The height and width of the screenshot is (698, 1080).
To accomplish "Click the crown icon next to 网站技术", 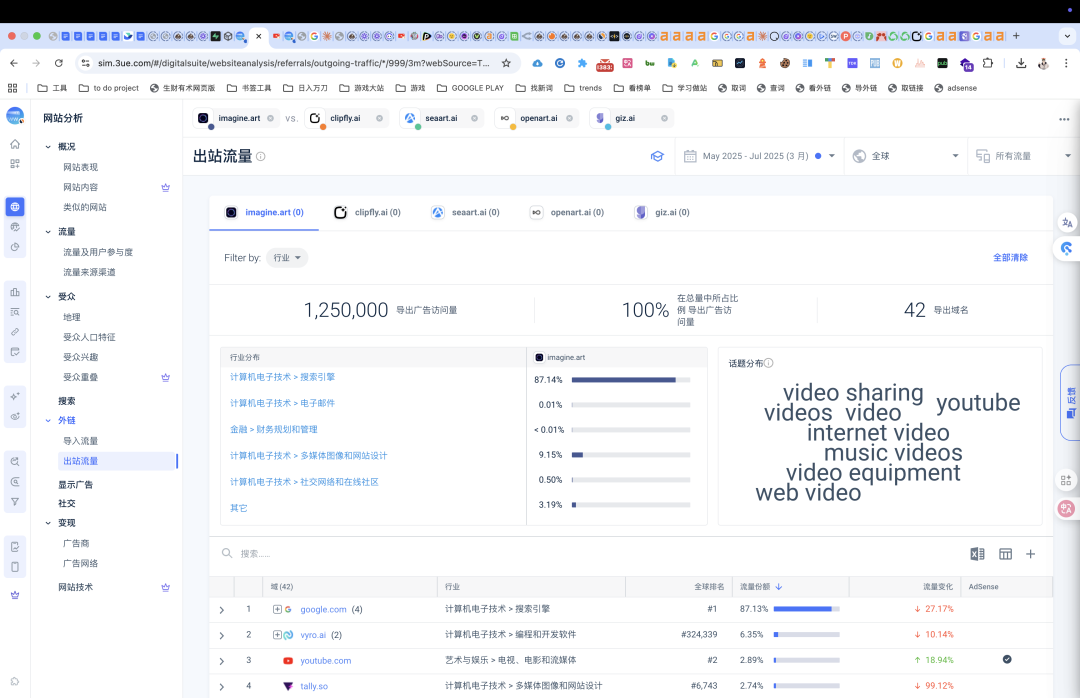I will (165, 588).
